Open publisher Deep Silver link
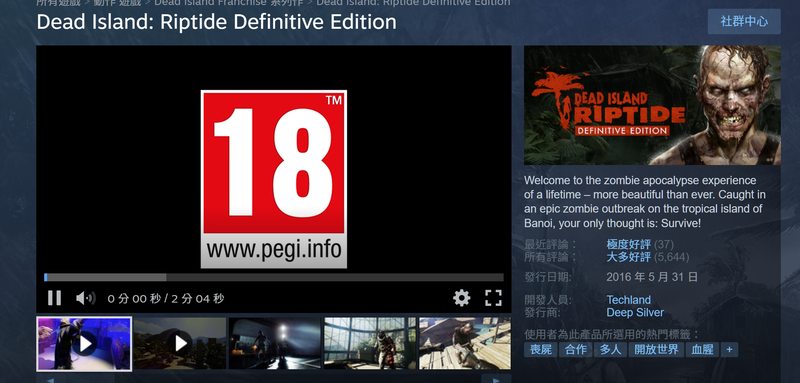Viewport: 800px width, 383px height. [x=635, y=312]
